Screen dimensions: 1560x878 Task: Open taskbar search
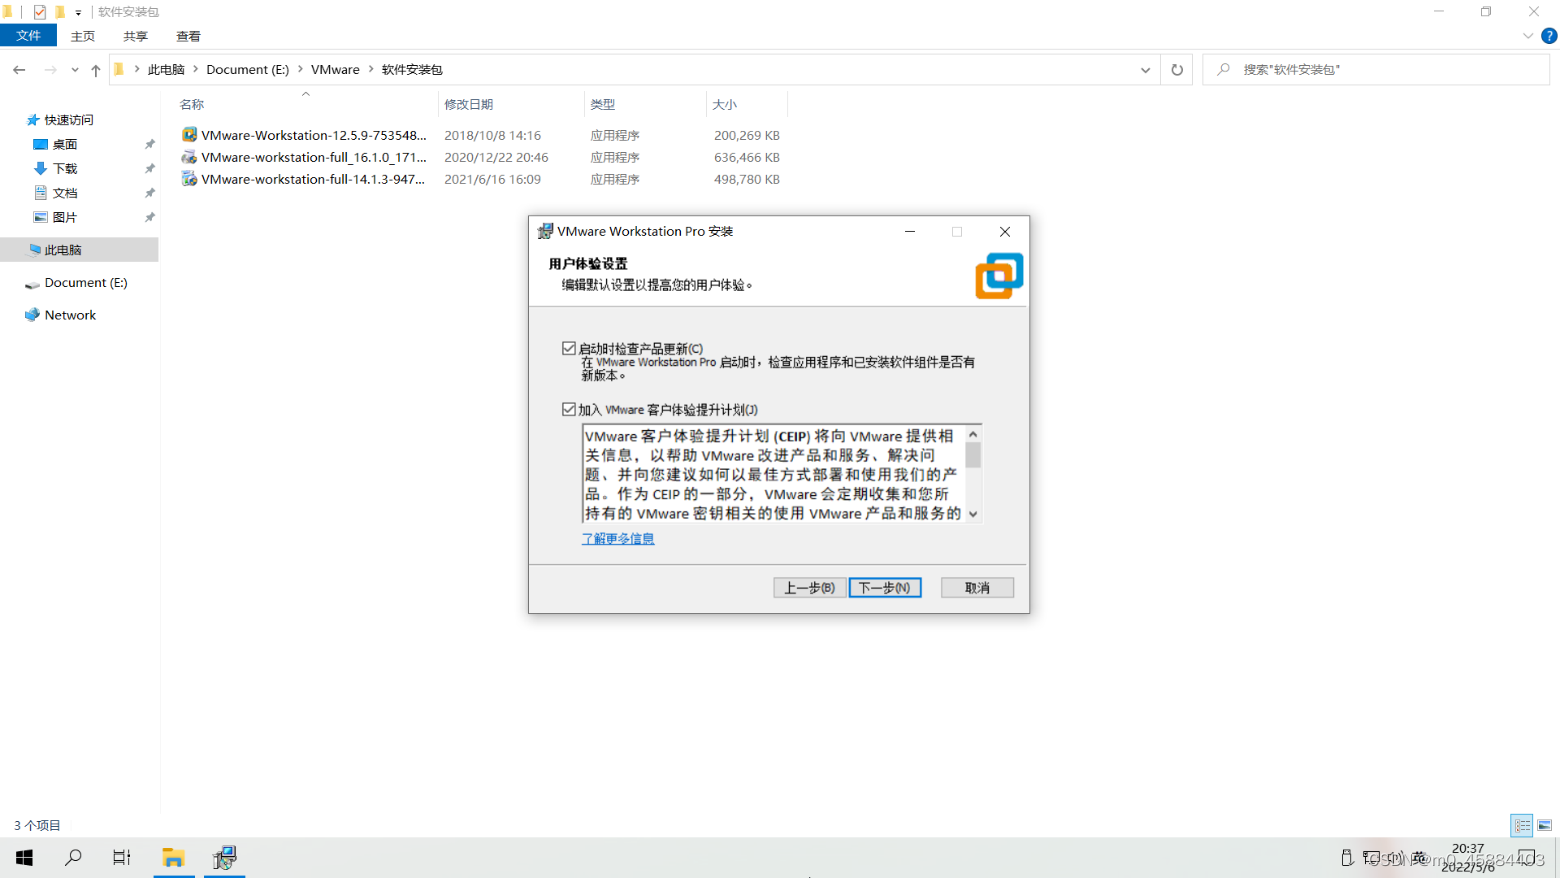pos(73,857)
